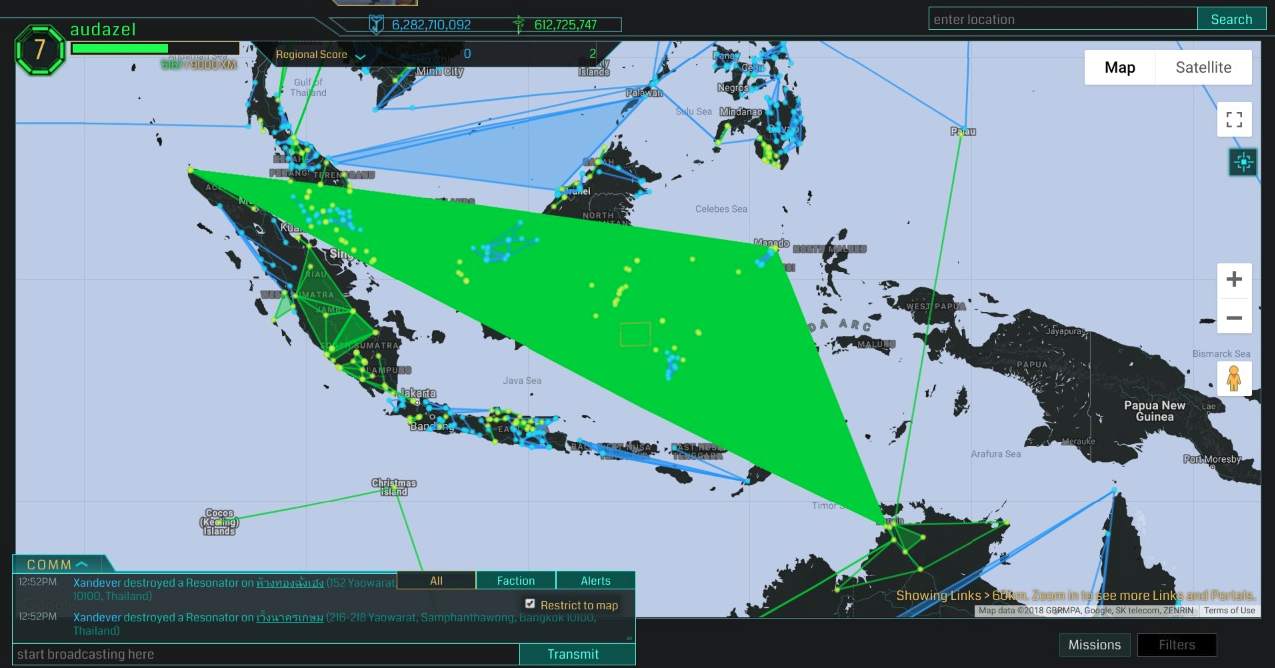The height and width of the screenshot is (668, 1275).
Task: Open the Missions button
Action: (x=1094, y=645)
